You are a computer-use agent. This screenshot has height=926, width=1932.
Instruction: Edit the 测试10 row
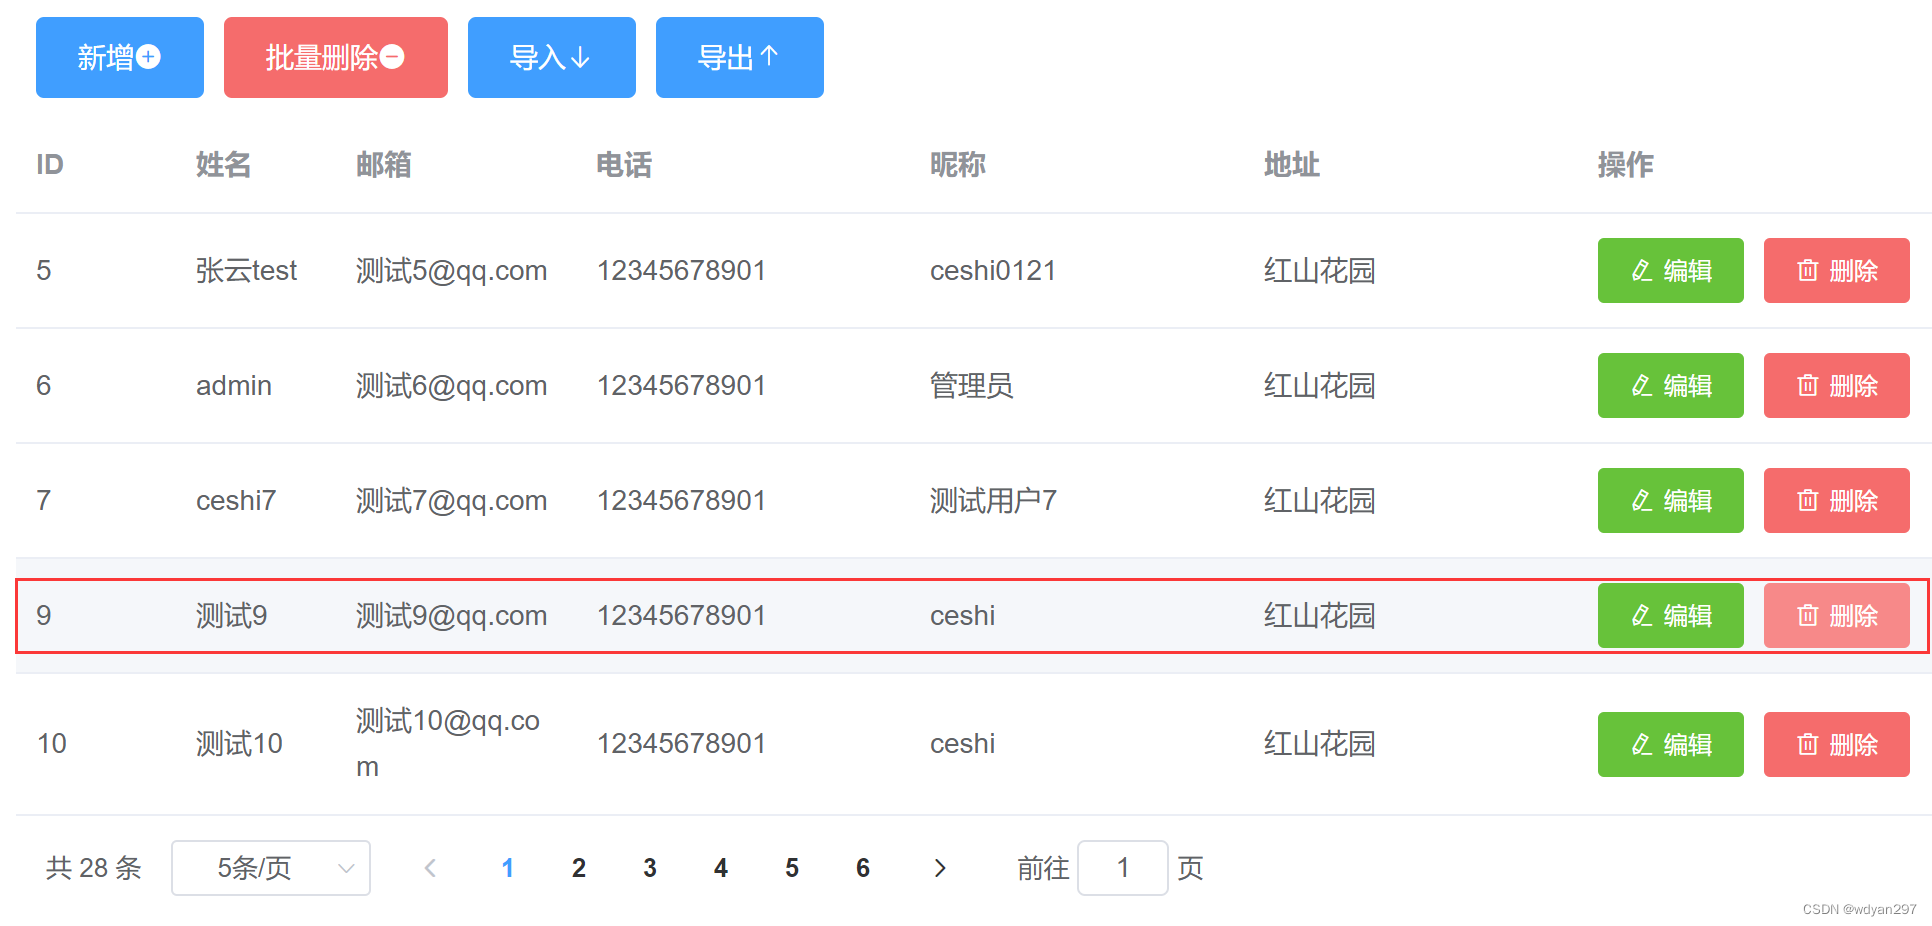pyautogui.click(x=1670, y=744)
